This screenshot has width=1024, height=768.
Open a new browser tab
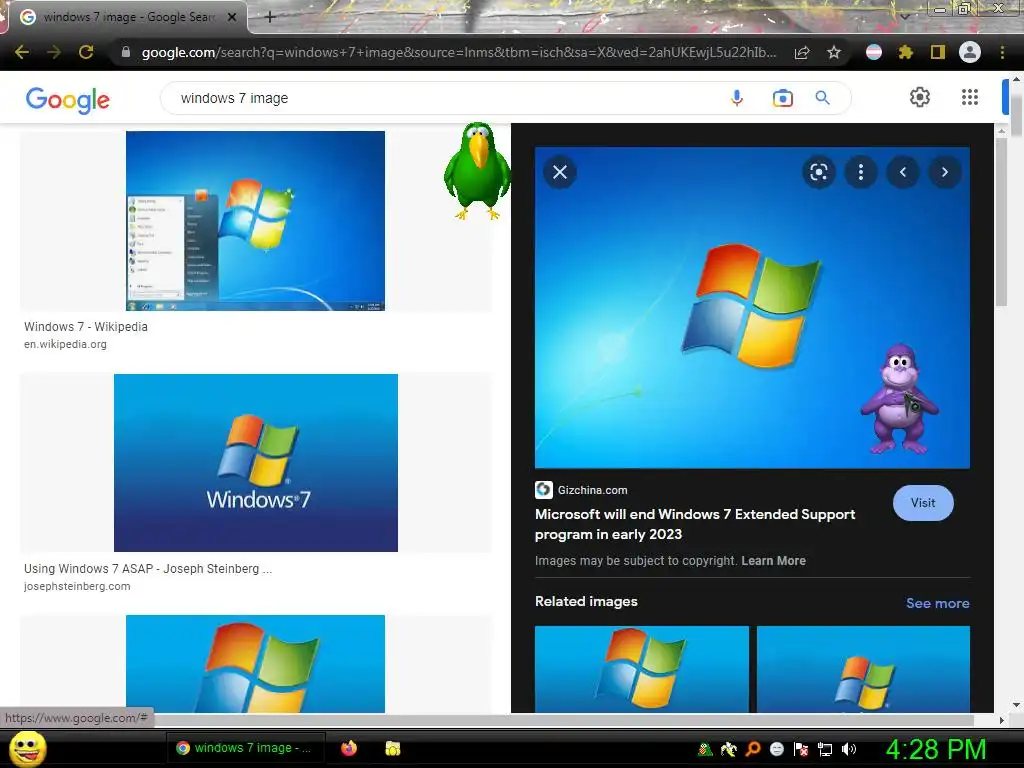(x=270, y=17)
